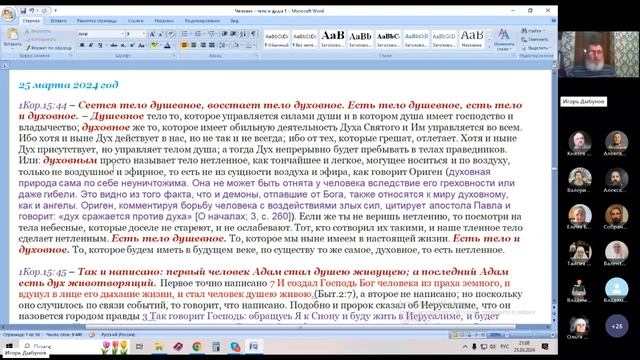Redo the action in quick access toolbar
Viewport: 640px width, 360px height.
click(44, 11)
